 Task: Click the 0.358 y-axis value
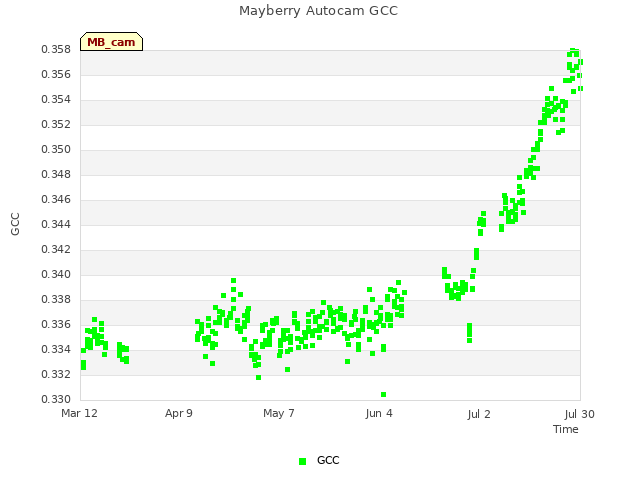[x=56, y=50]
